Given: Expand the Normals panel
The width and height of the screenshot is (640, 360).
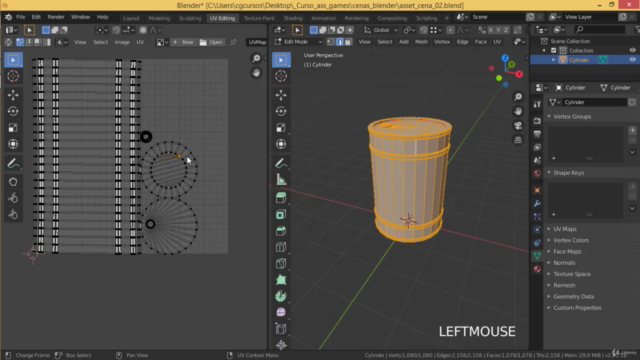Looking at the screenshot, I should coord(564,263).
